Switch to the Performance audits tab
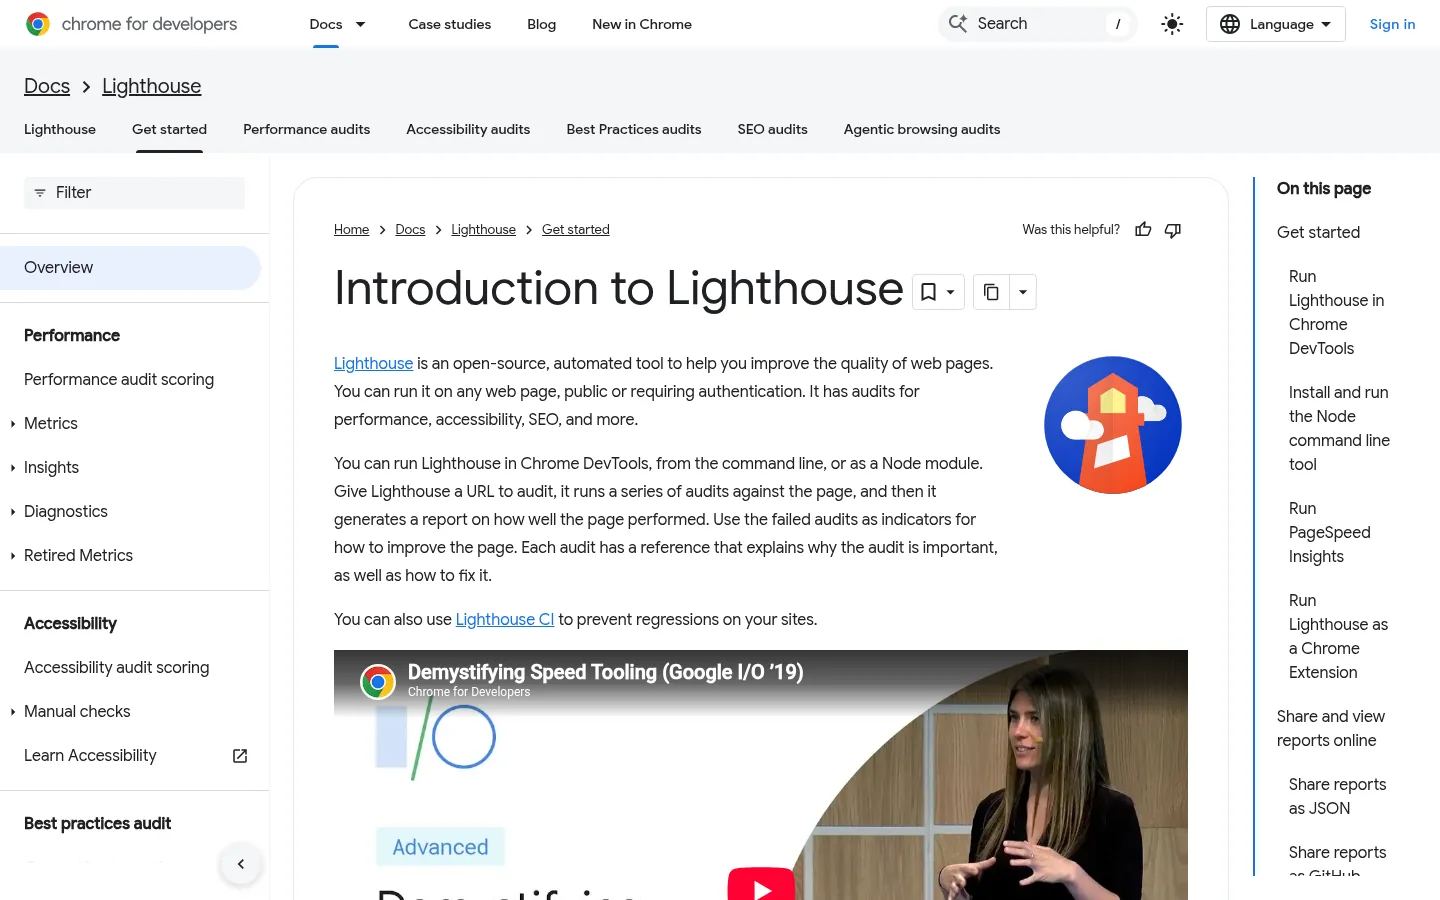The image size is (1440, 900). [x=307, y=129]
